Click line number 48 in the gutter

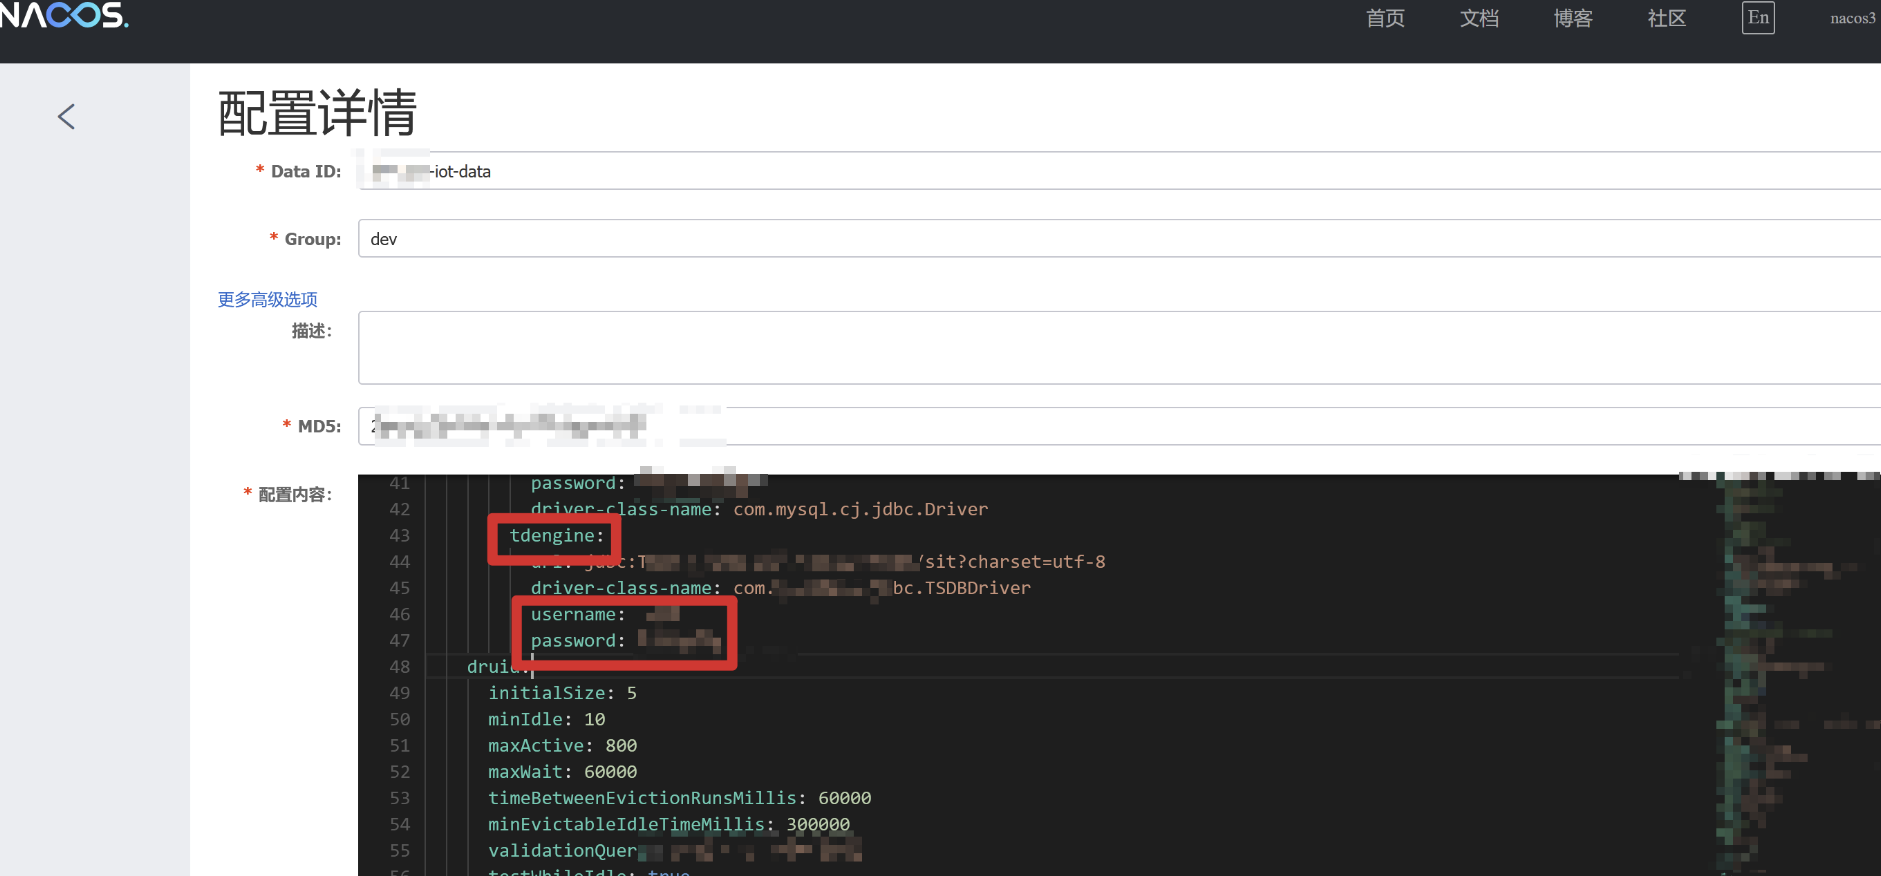click(399, 667)
